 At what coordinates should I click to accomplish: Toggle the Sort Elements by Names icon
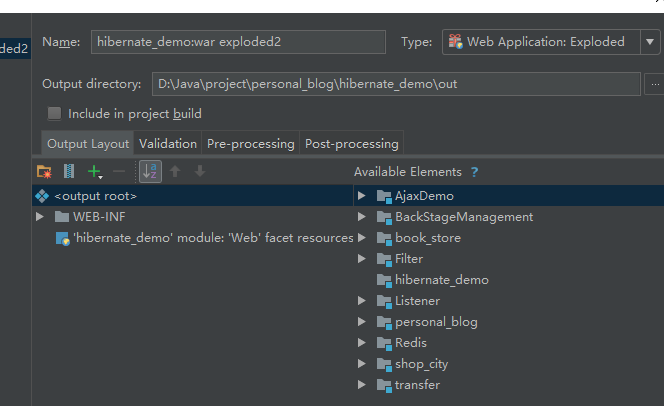pyautogui.click(x=150, y=172)
